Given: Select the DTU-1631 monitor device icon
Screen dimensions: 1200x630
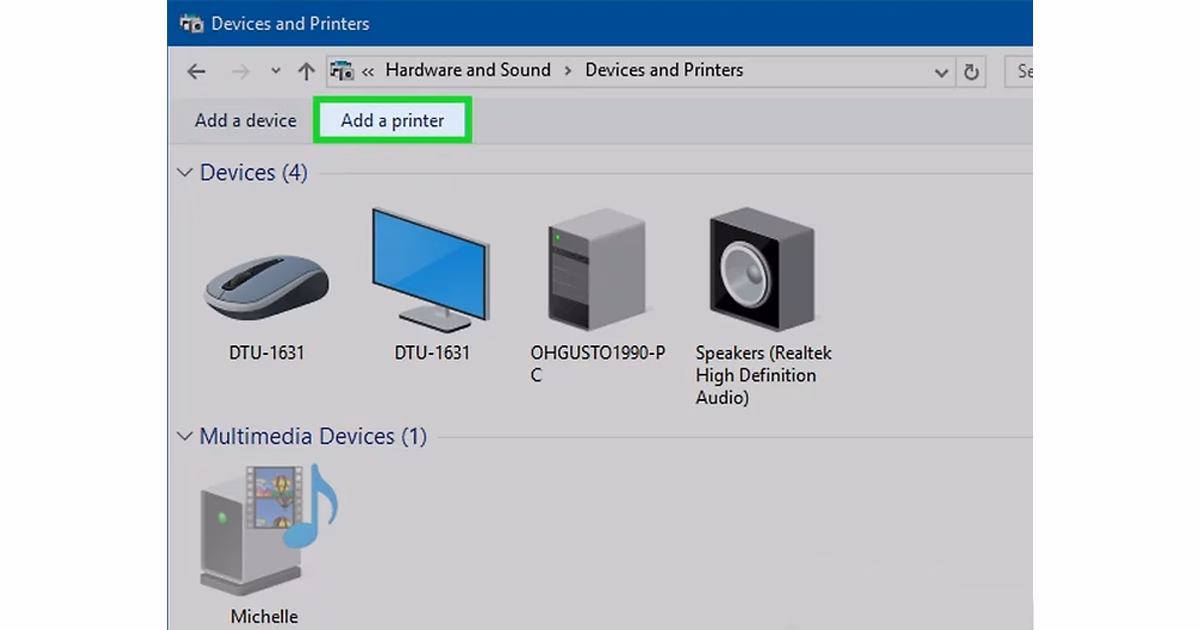Looking at the screenshot, I should point(430,268).
